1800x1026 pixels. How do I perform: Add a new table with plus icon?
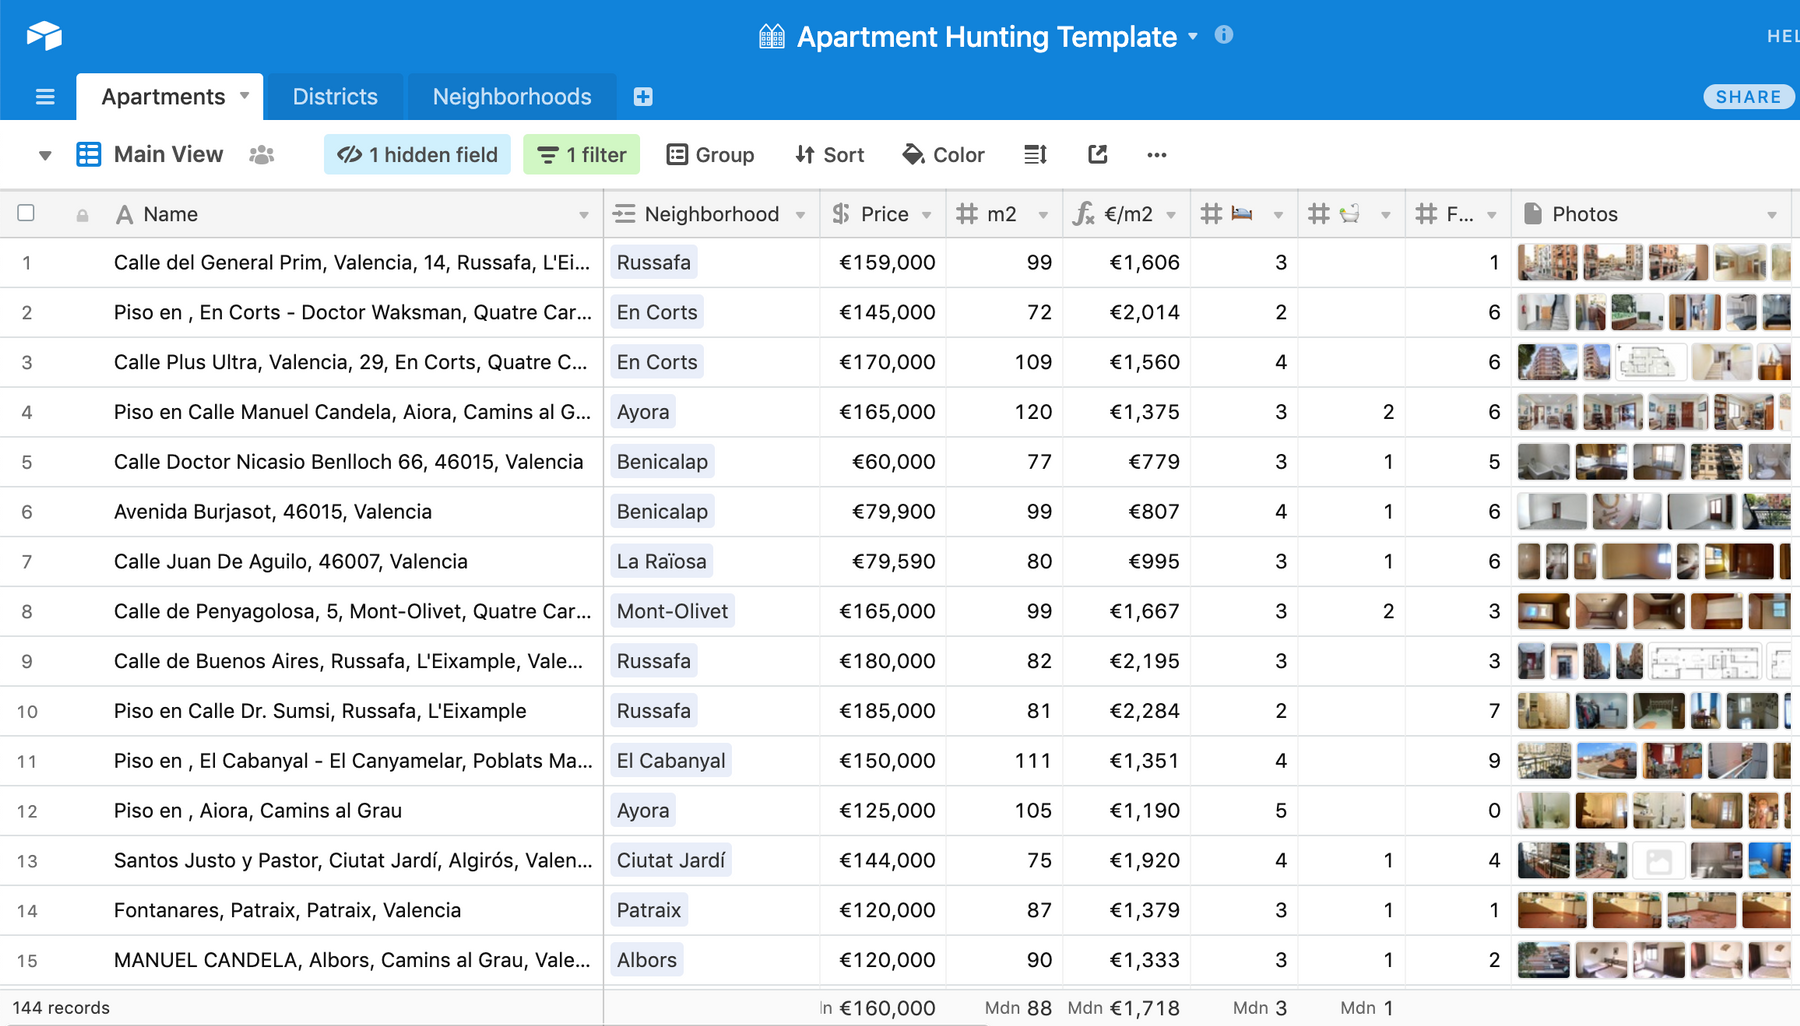[643, 97]
